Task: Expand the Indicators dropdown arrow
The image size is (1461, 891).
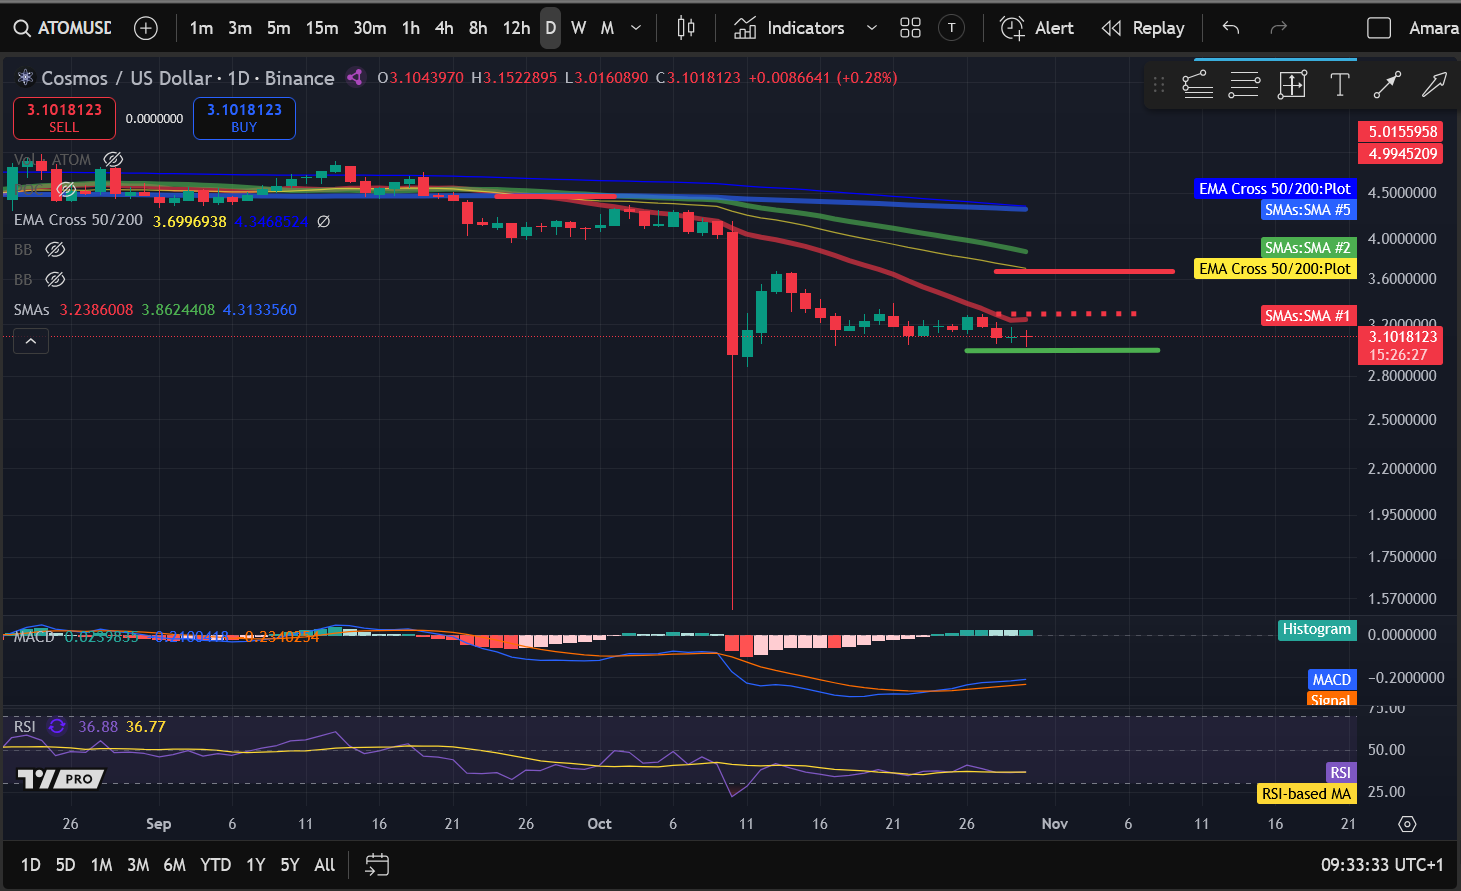Action: tap(870, 27)
